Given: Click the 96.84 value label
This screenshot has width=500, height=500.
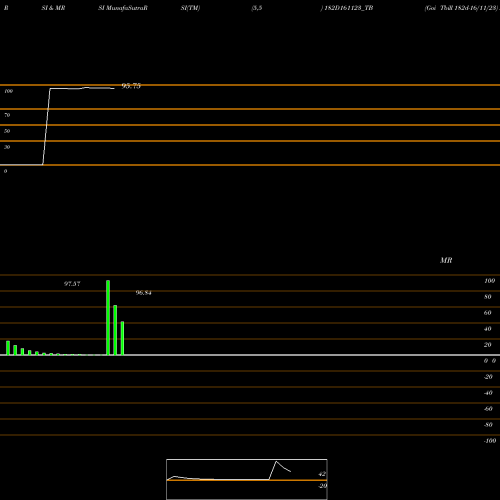Looking at the screenshot, I should tap(143, 293).
